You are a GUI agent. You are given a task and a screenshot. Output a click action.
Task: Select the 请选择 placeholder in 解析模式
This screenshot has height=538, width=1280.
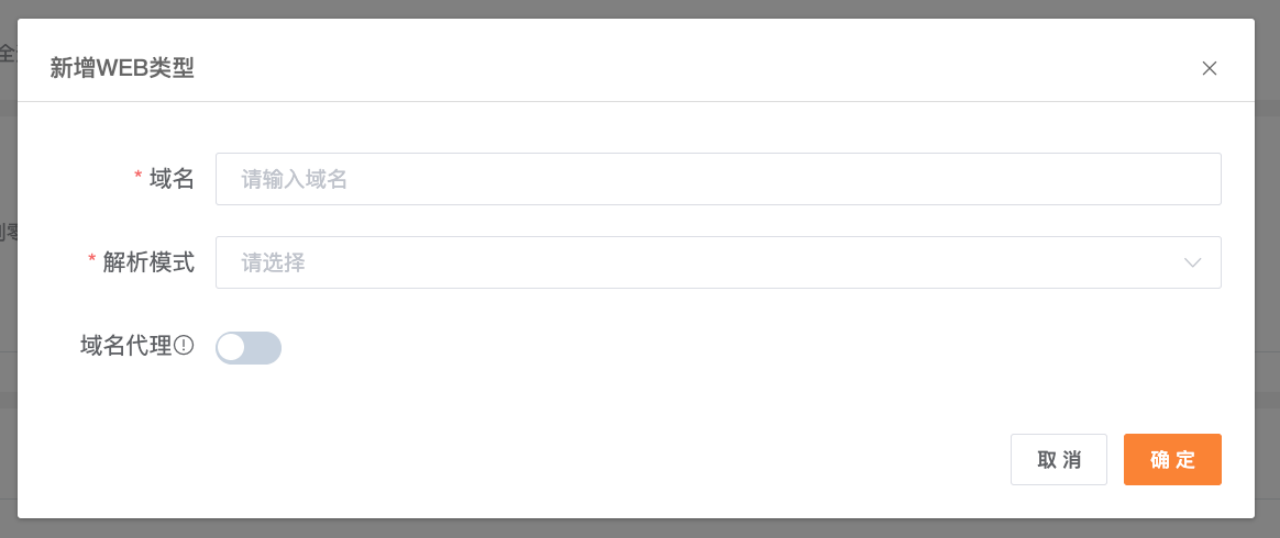tap(273, 263)
